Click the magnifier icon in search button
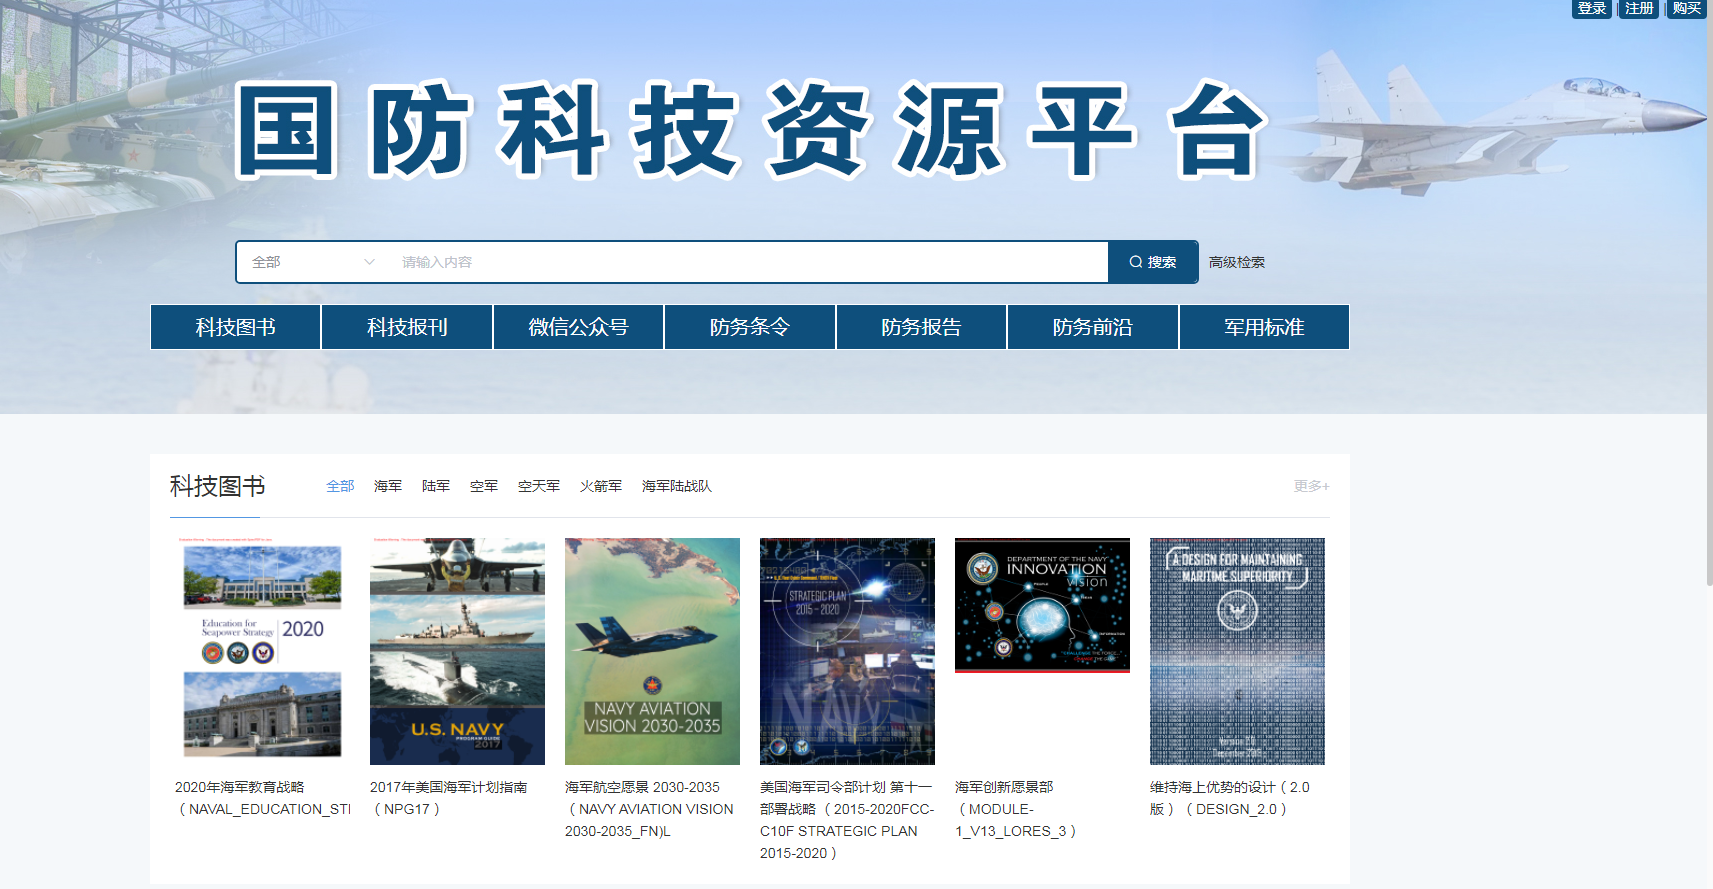This screenshot has height=889, width=1713. (1136, 262)
